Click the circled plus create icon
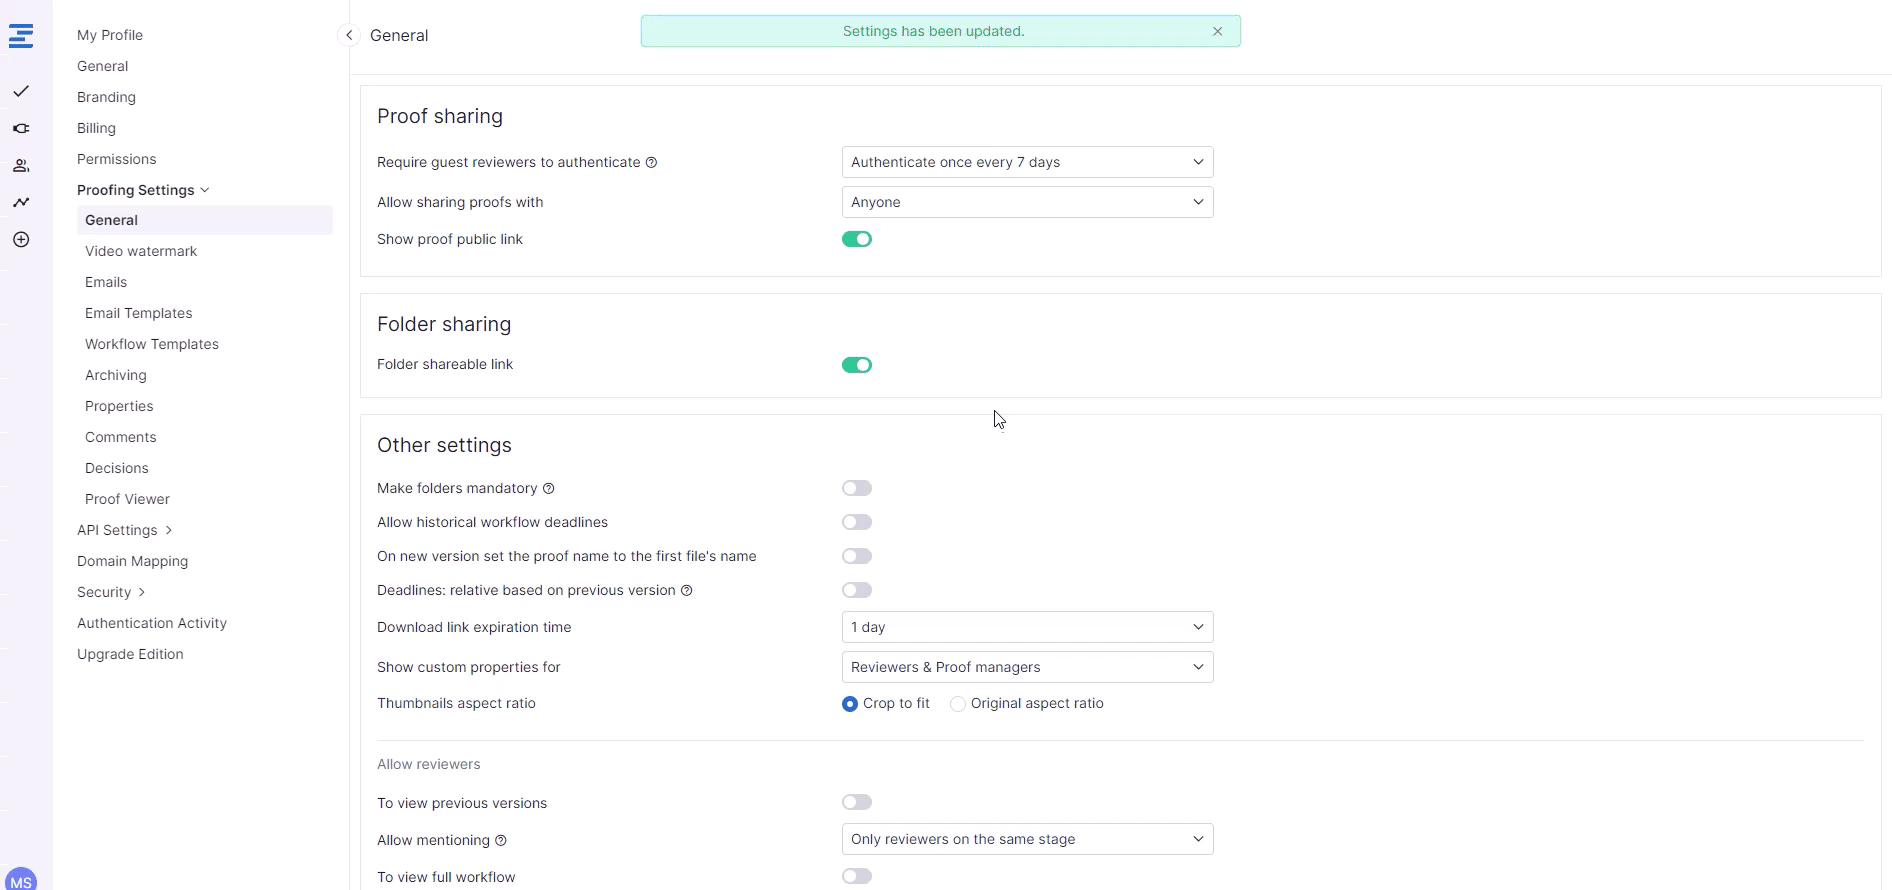 [x=21, y=240]
